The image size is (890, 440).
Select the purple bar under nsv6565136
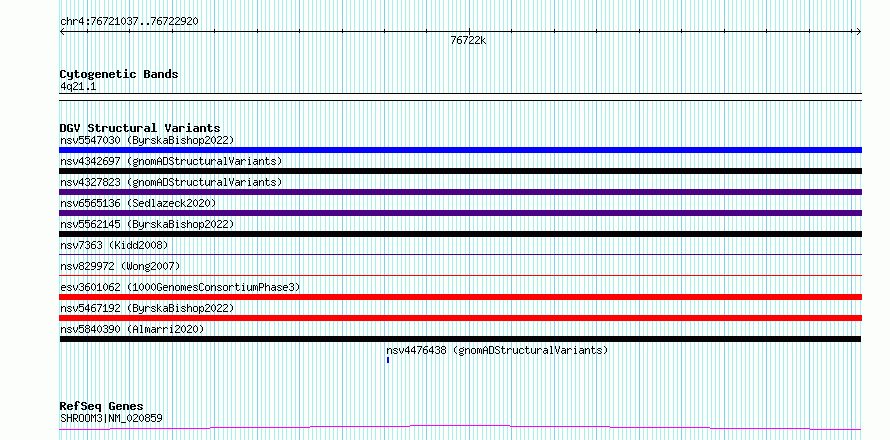coord(460,213)
